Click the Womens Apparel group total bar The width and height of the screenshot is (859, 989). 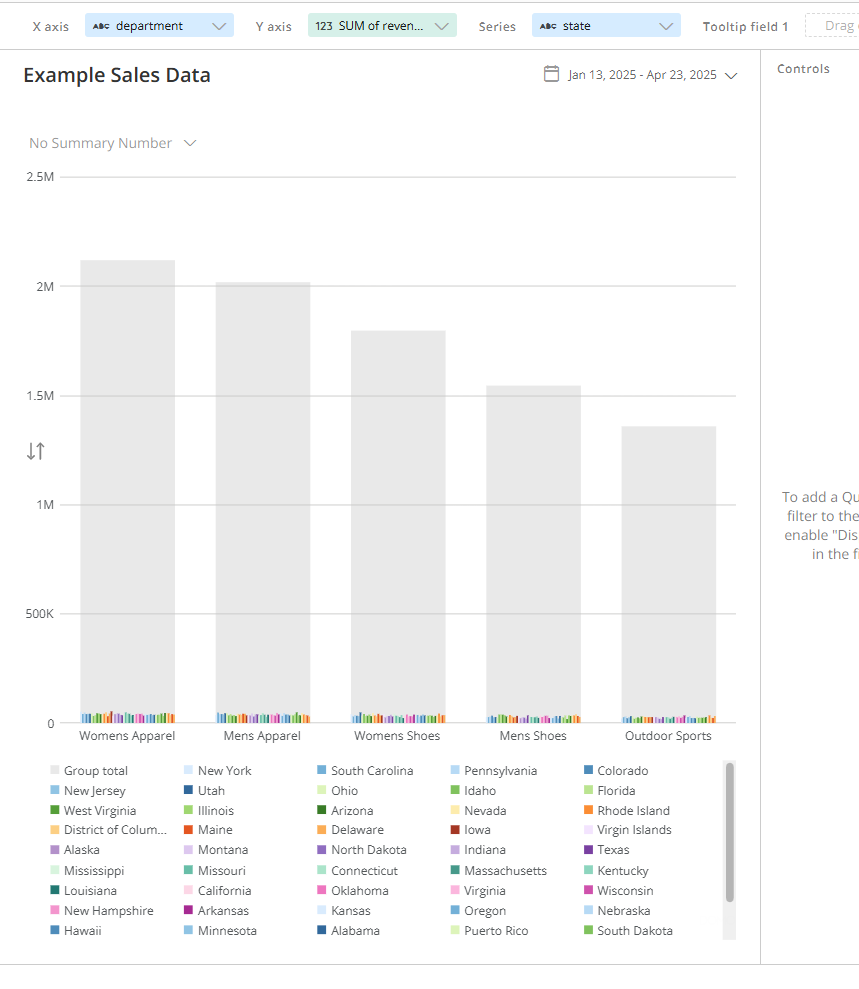pos(127,480)
